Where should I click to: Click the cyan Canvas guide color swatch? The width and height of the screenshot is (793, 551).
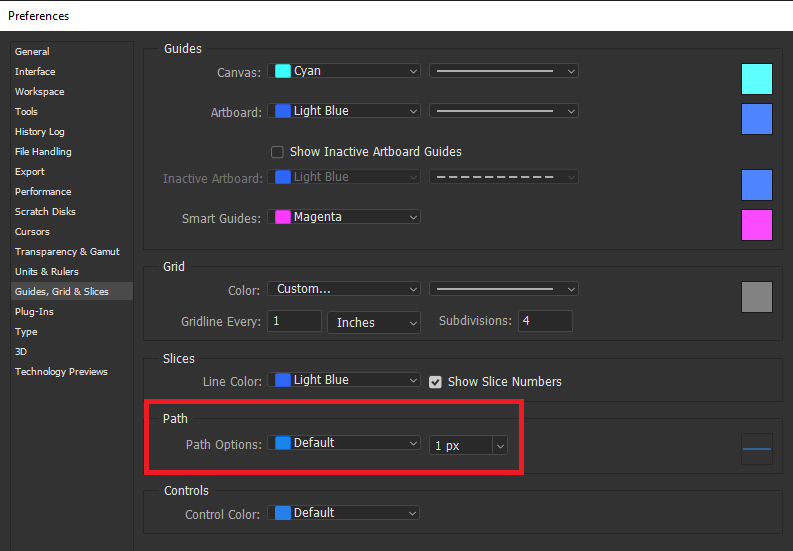coord(757,79)
